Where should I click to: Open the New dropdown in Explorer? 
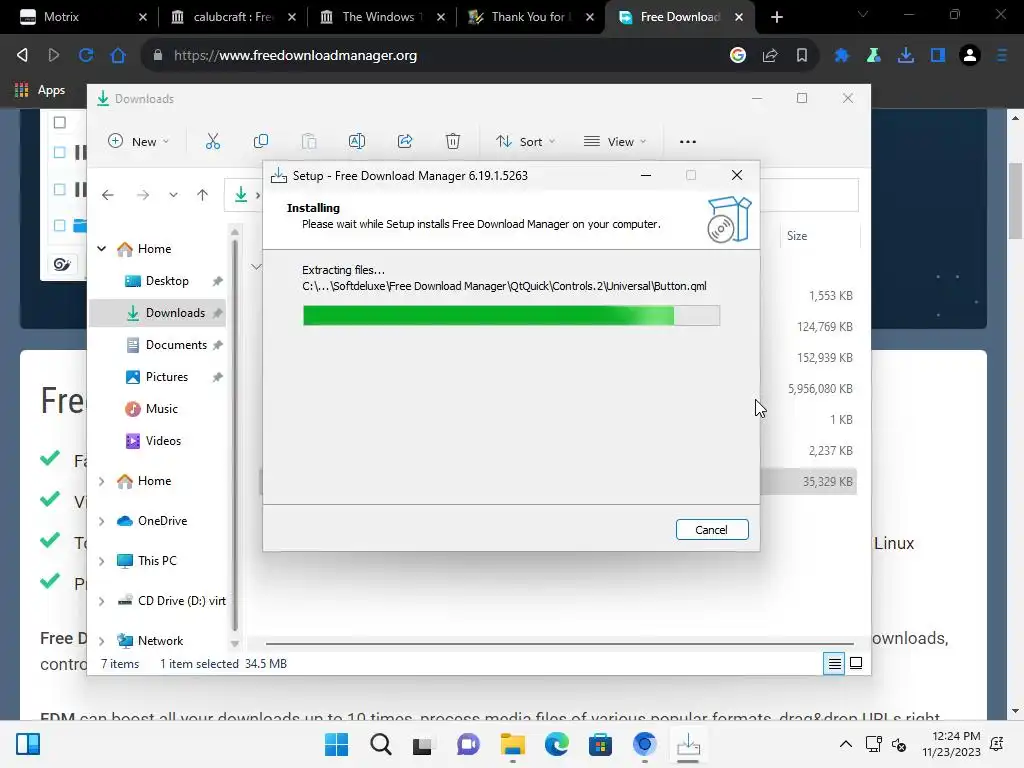point(138,141)
